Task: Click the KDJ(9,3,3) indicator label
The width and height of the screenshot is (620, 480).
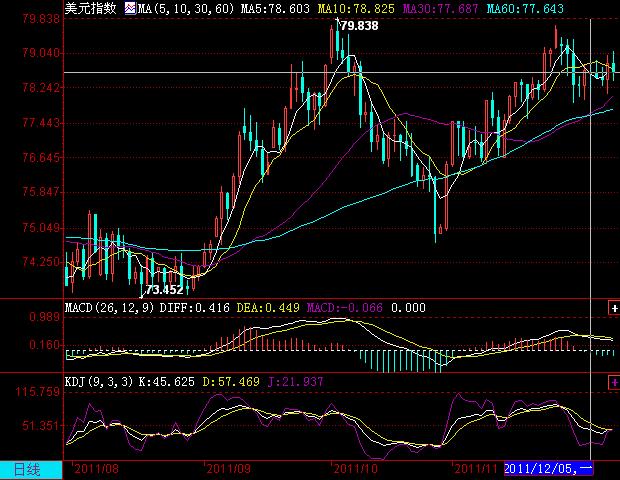Action: pos(99,382)
